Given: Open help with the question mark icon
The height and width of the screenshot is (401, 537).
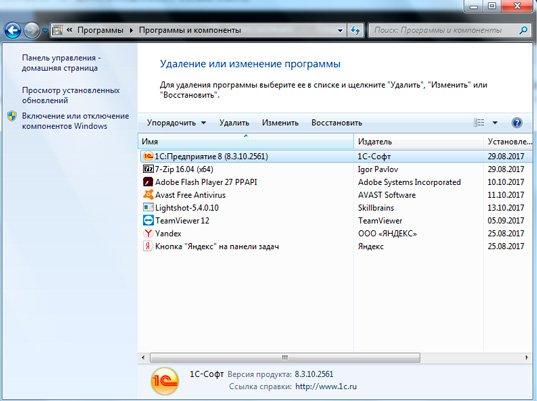Looking at the screenshot, I should (x=516, y=123).
